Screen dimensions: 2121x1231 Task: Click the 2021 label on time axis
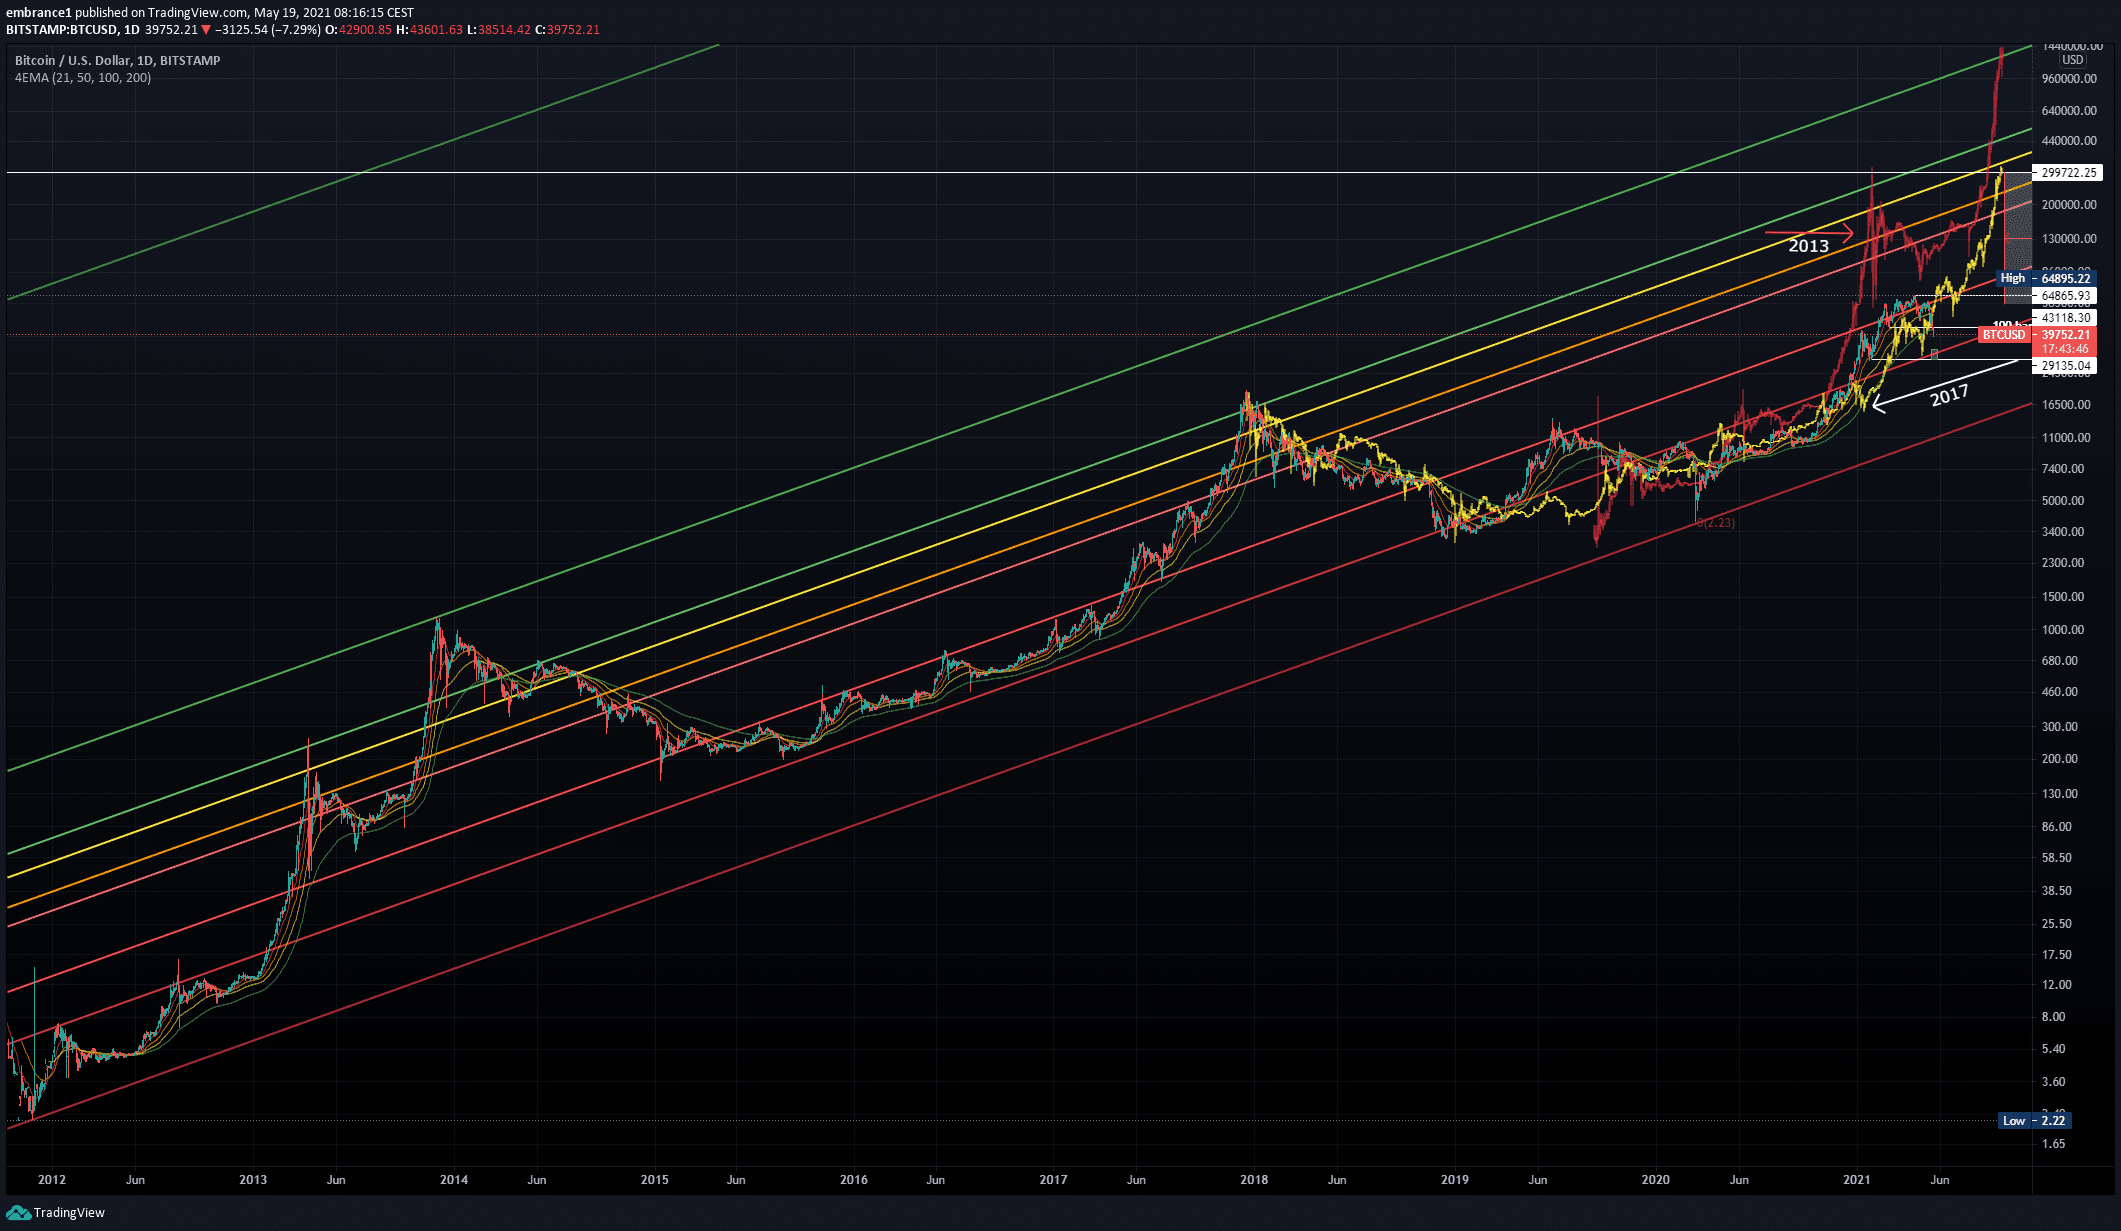[x=1857, y=1180]
